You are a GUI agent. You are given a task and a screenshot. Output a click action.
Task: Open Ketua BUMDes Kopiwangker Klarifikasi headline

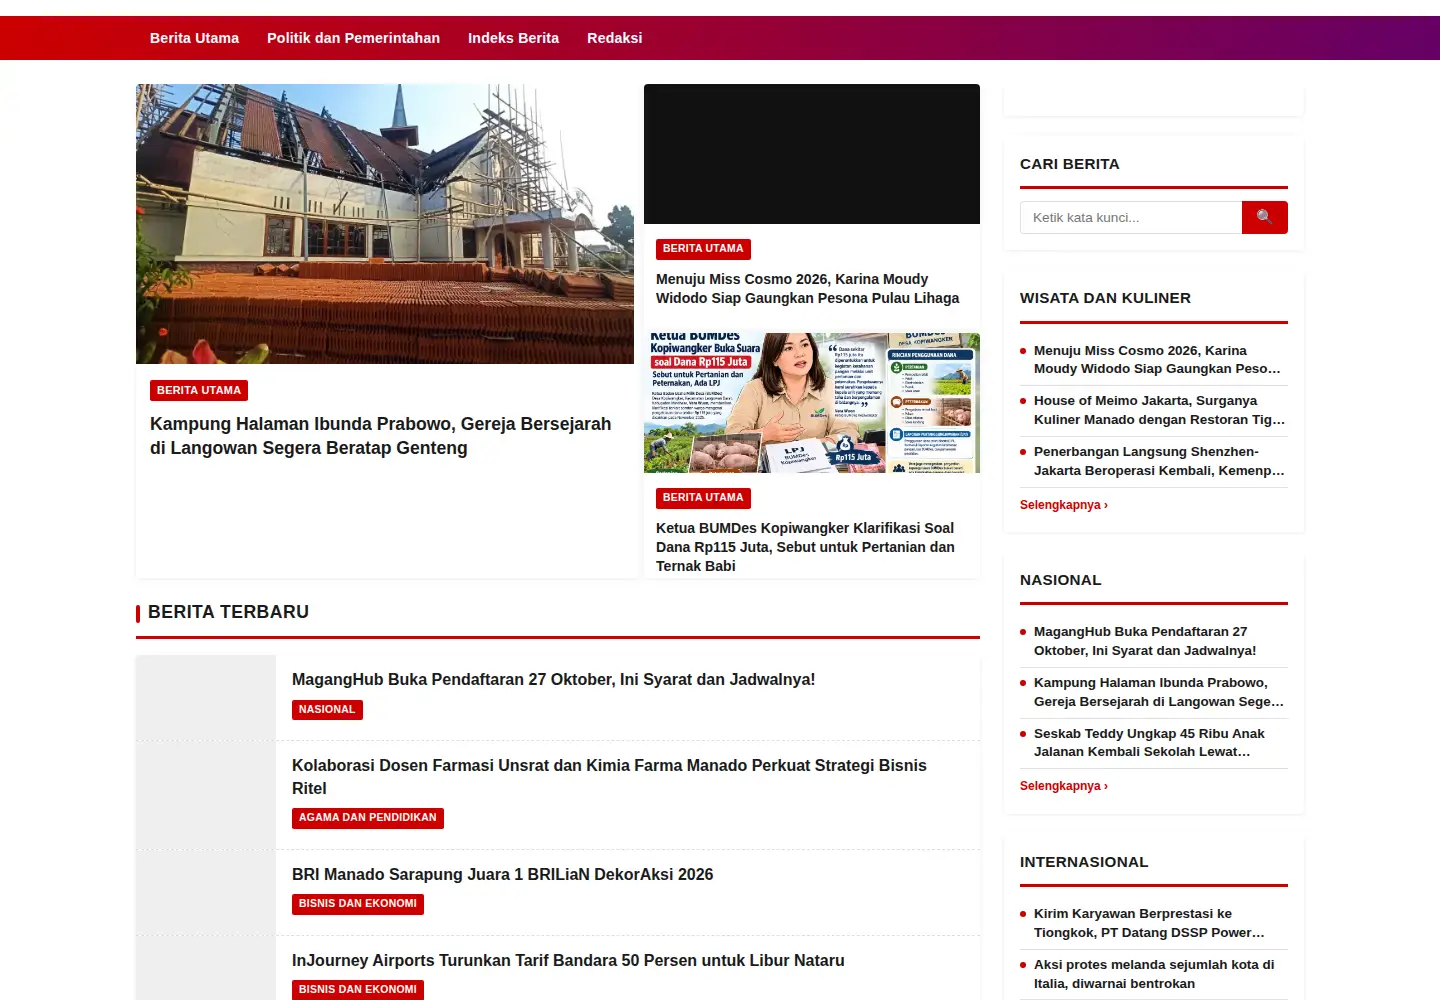[805, 547]
